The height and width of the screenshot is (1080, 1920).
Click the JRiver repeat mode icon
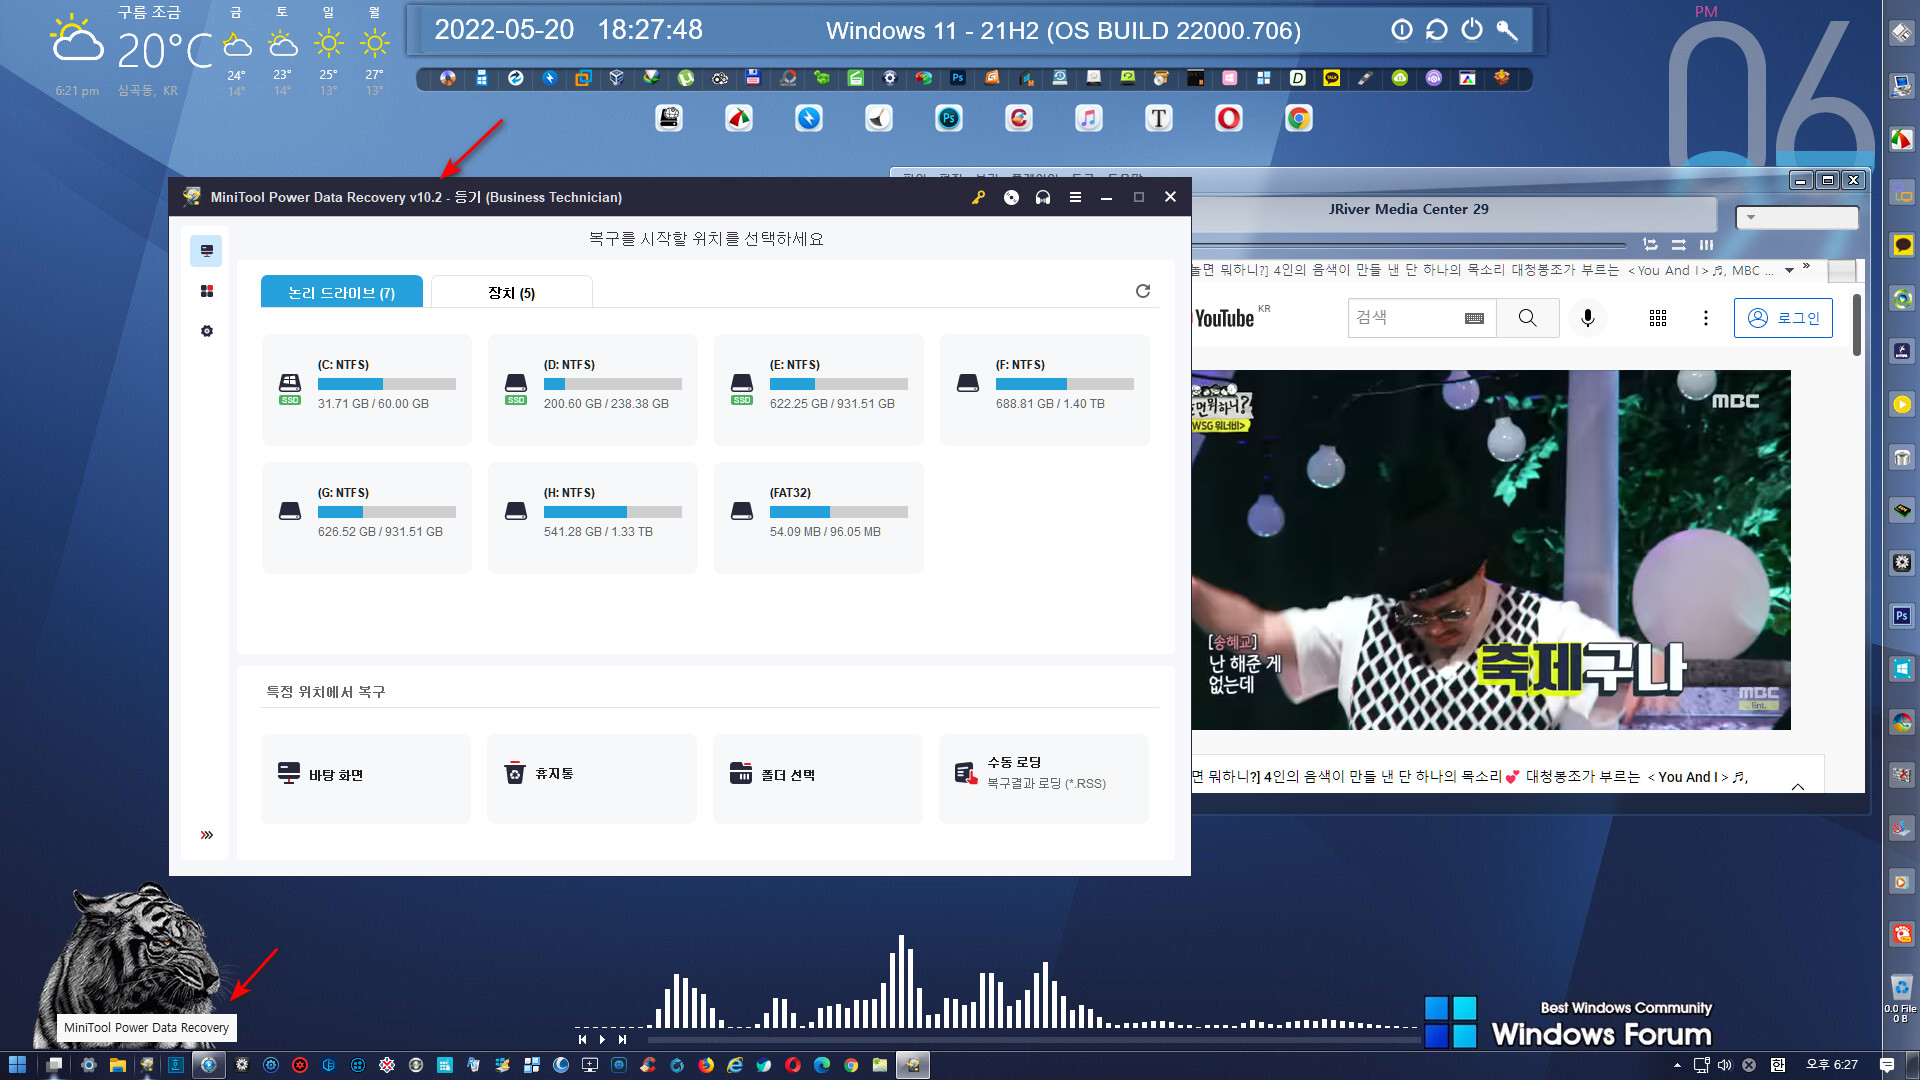click(x=1650, y=244)
